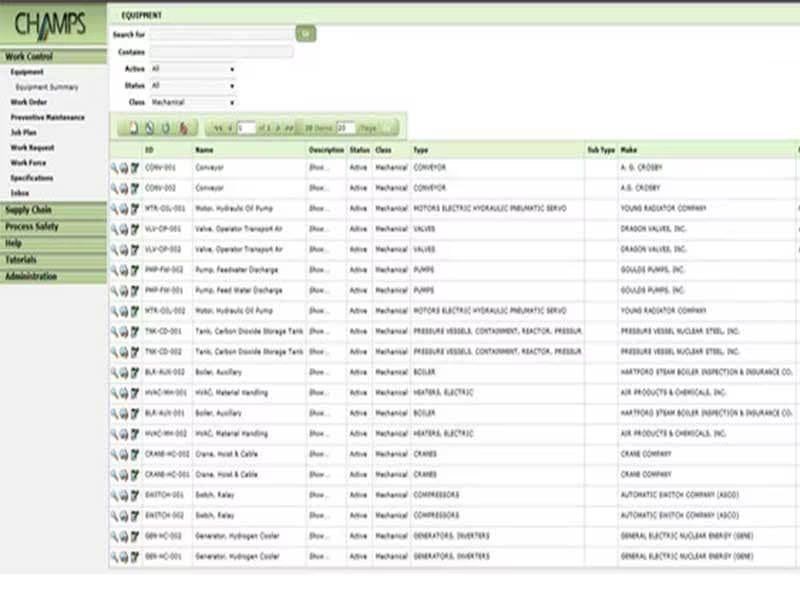800x600 pixels.
Task: Click middle action icon in TNK-CD-001 row
Action: click(124, 332)
